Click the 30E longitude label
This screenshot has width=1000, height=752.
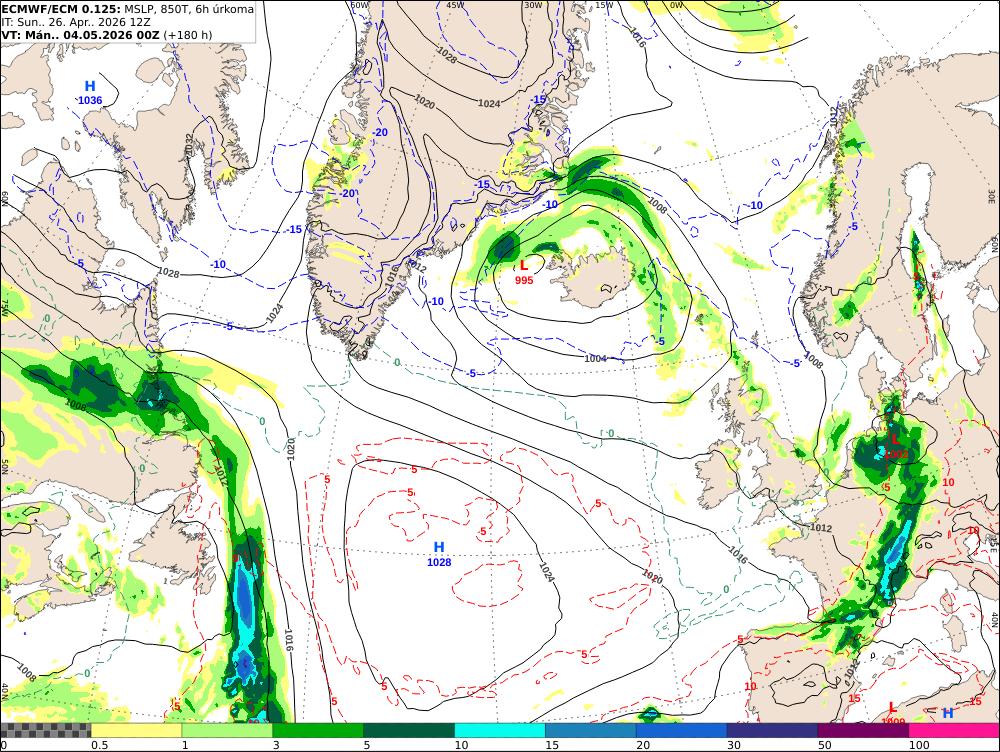click(x=991, y=195)
